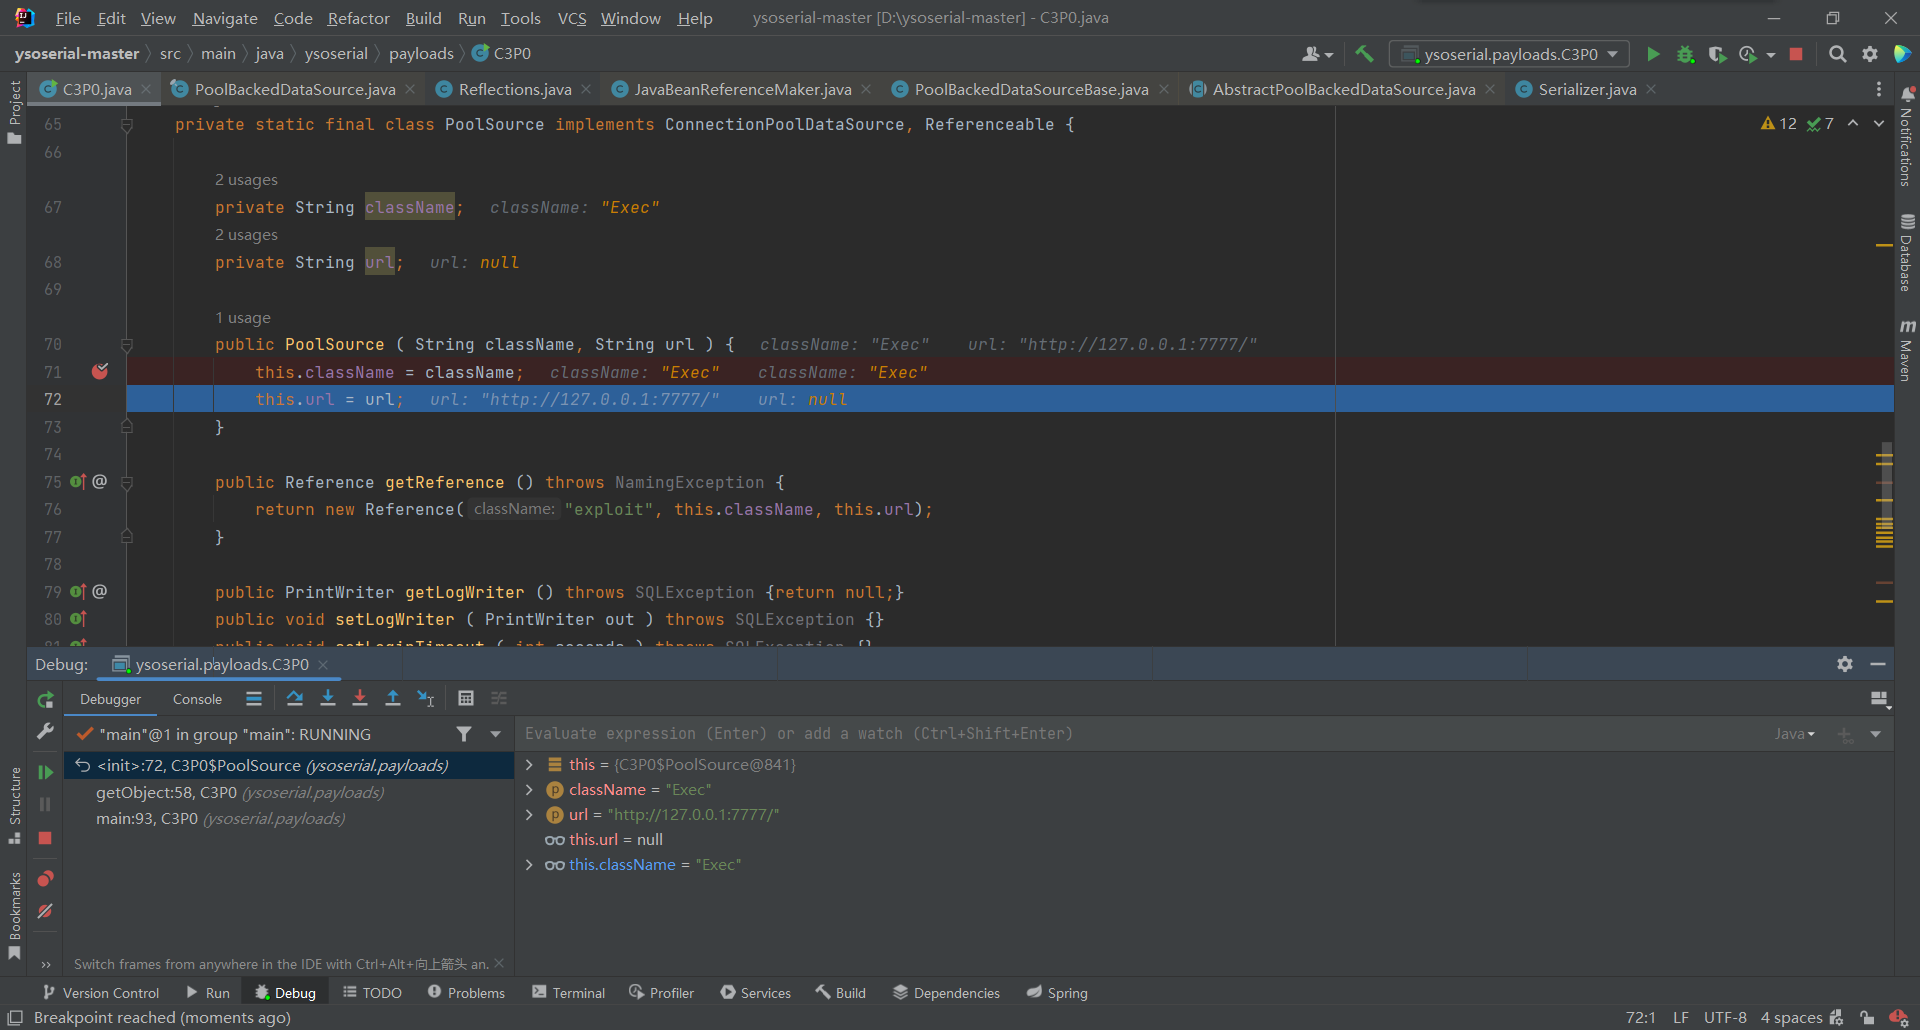Click the Rerun debug session icon
The width and height of the screenshot is (1920, 1030).
45,700
